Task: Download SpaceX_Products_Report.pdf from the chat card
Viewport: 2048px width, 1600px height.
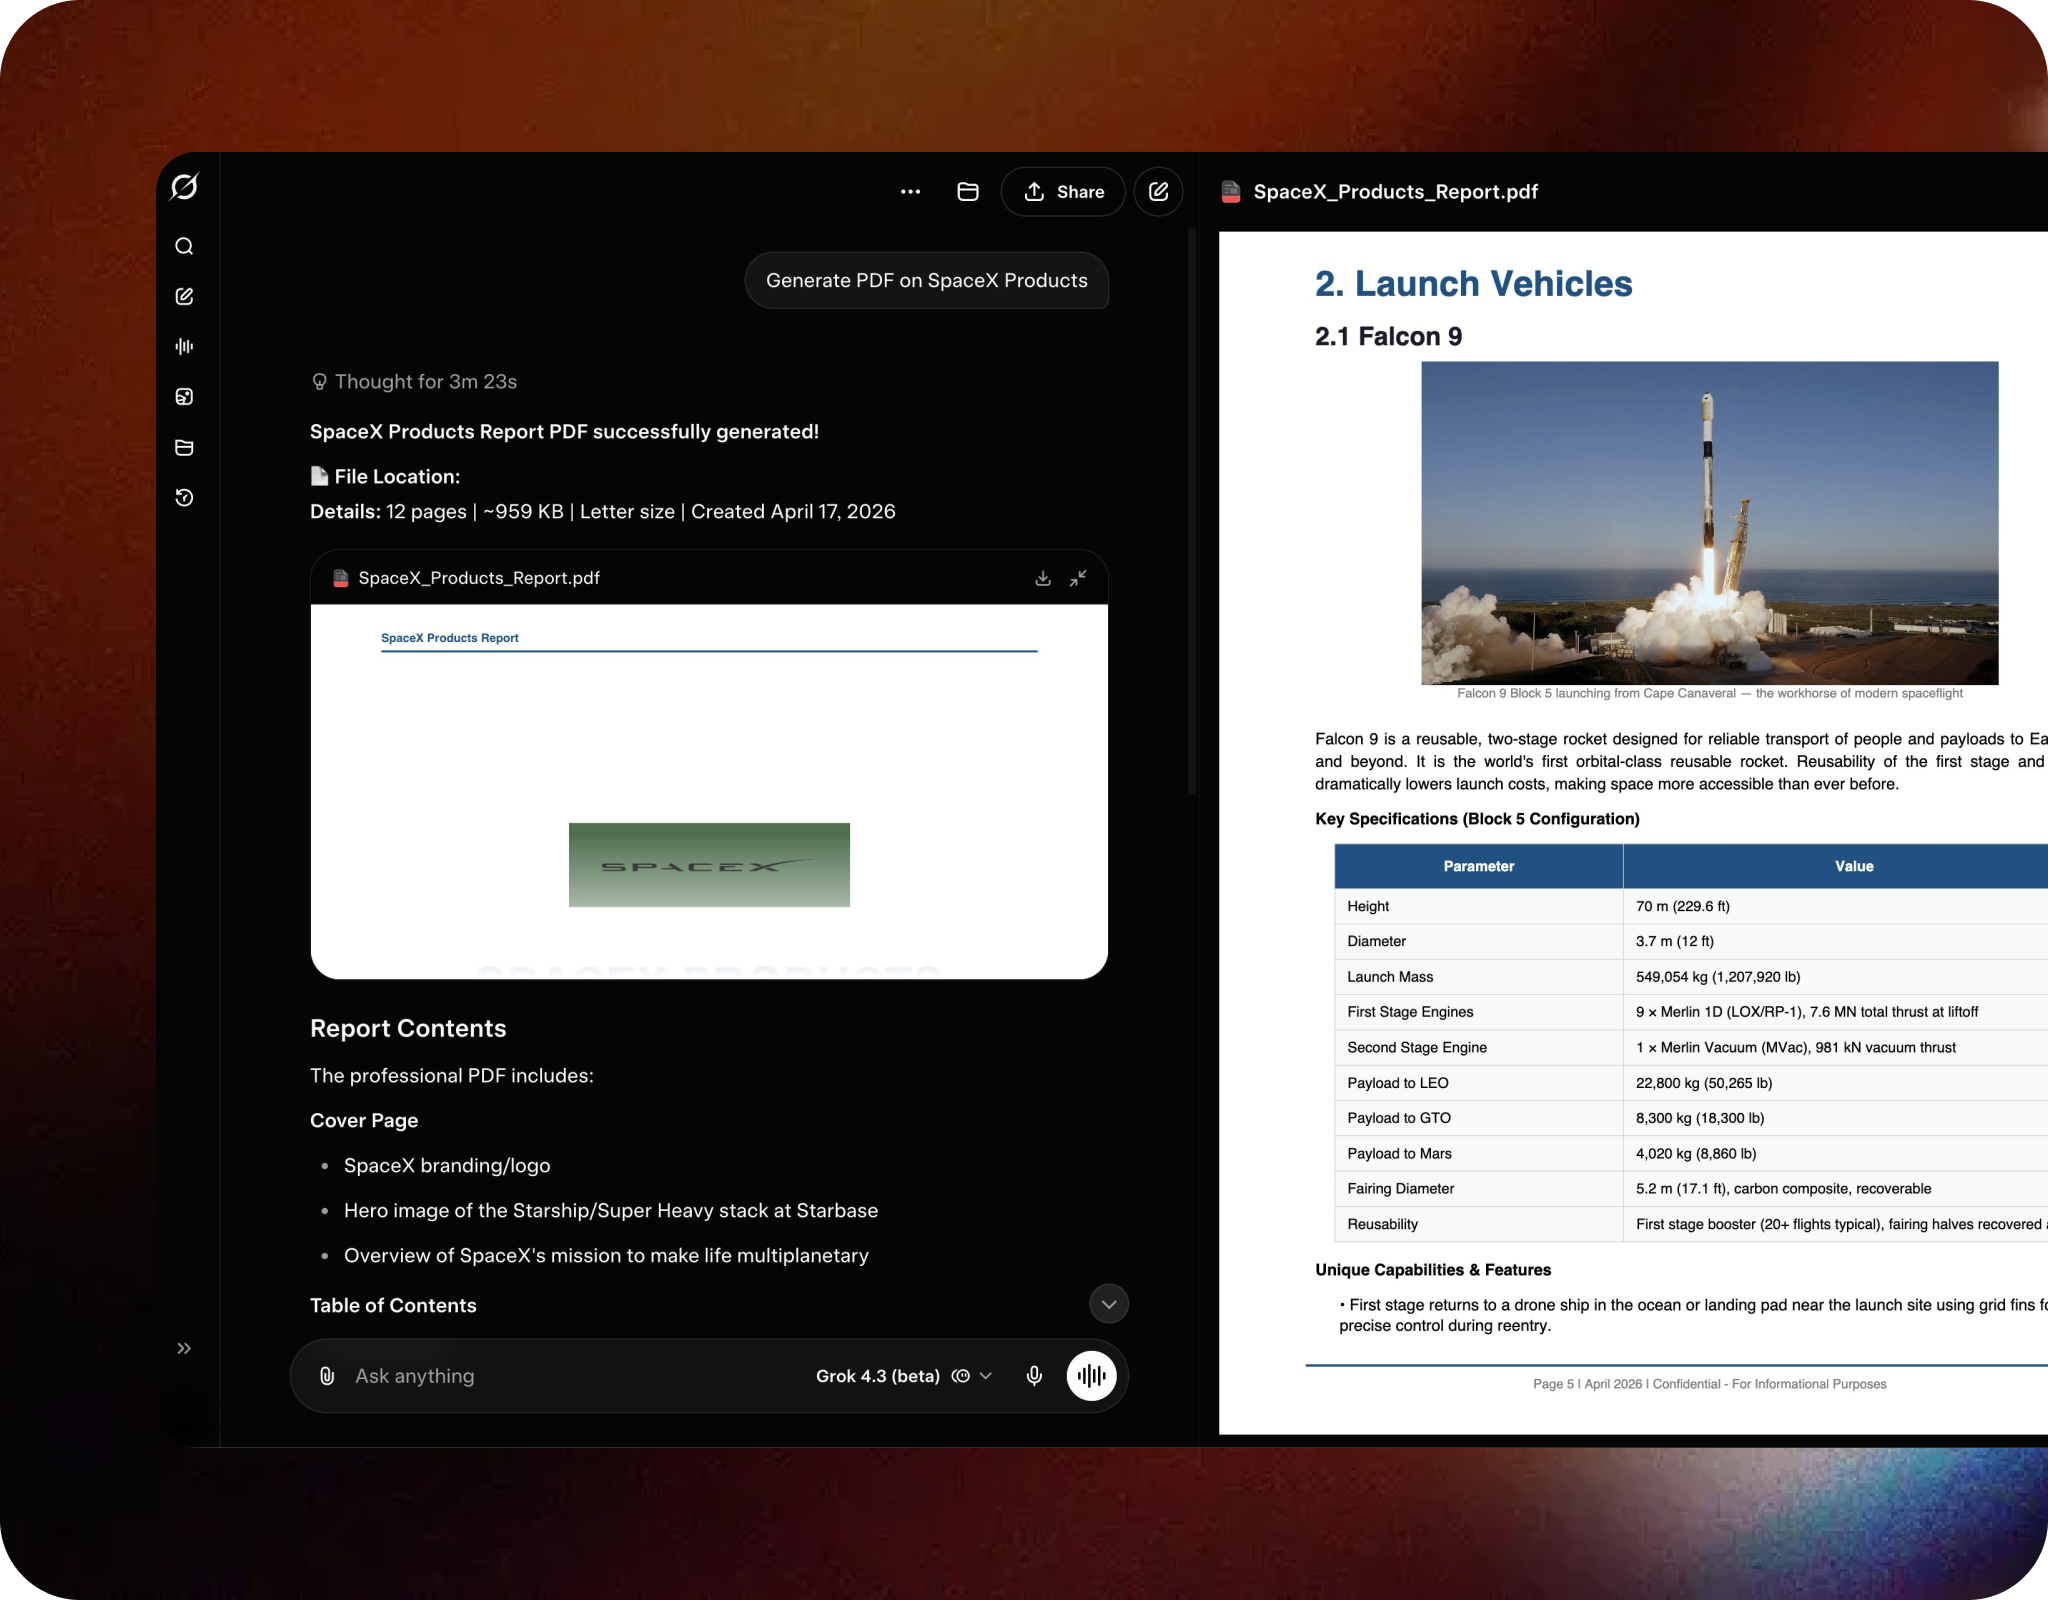Action: [x=1043, y=578]
